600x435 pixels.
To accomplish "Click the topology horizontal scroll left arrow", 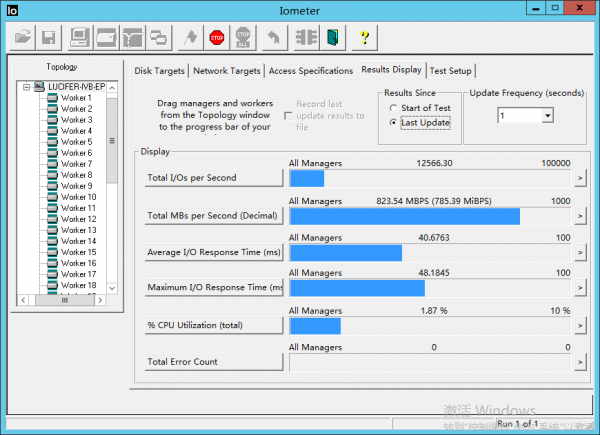I will 23,300.
